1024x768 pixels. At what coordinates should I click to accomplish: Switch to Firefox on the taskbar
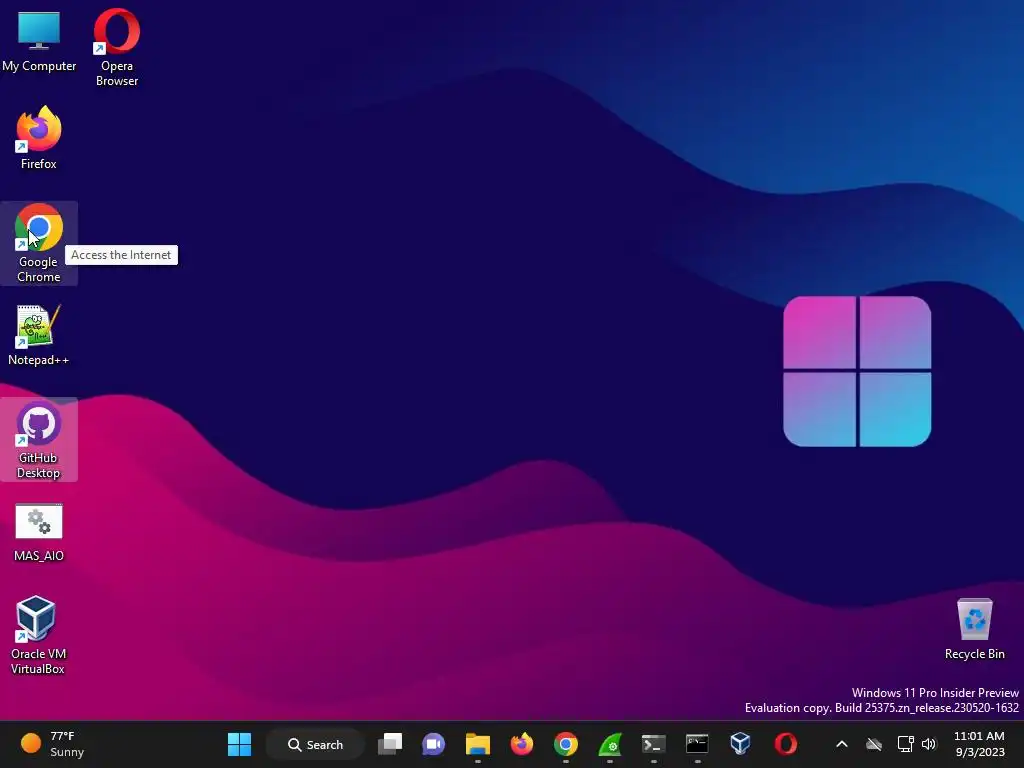pos(522,744)
